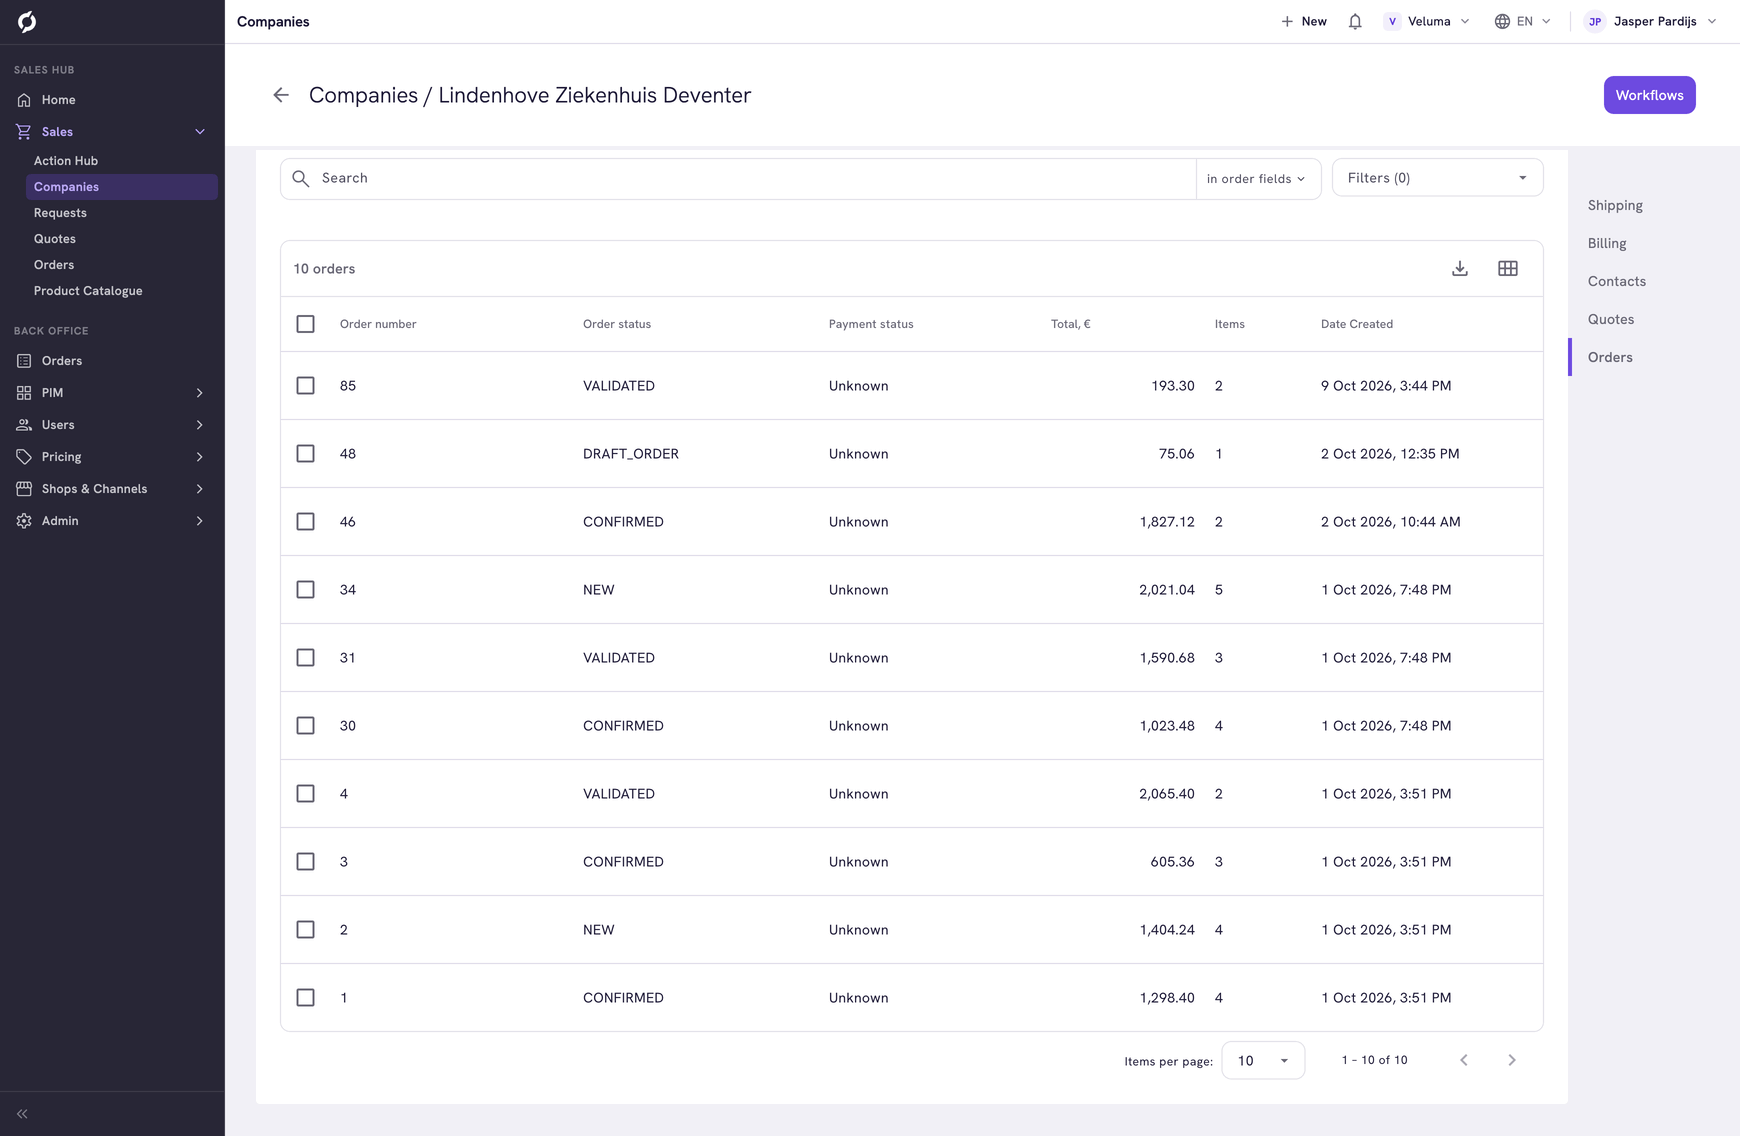Image resolution: width=1740 pixels, height=1136 pixels.
Task: Select the checkbox for order 1
Action: pyautogui.click(x=306, y=998)
